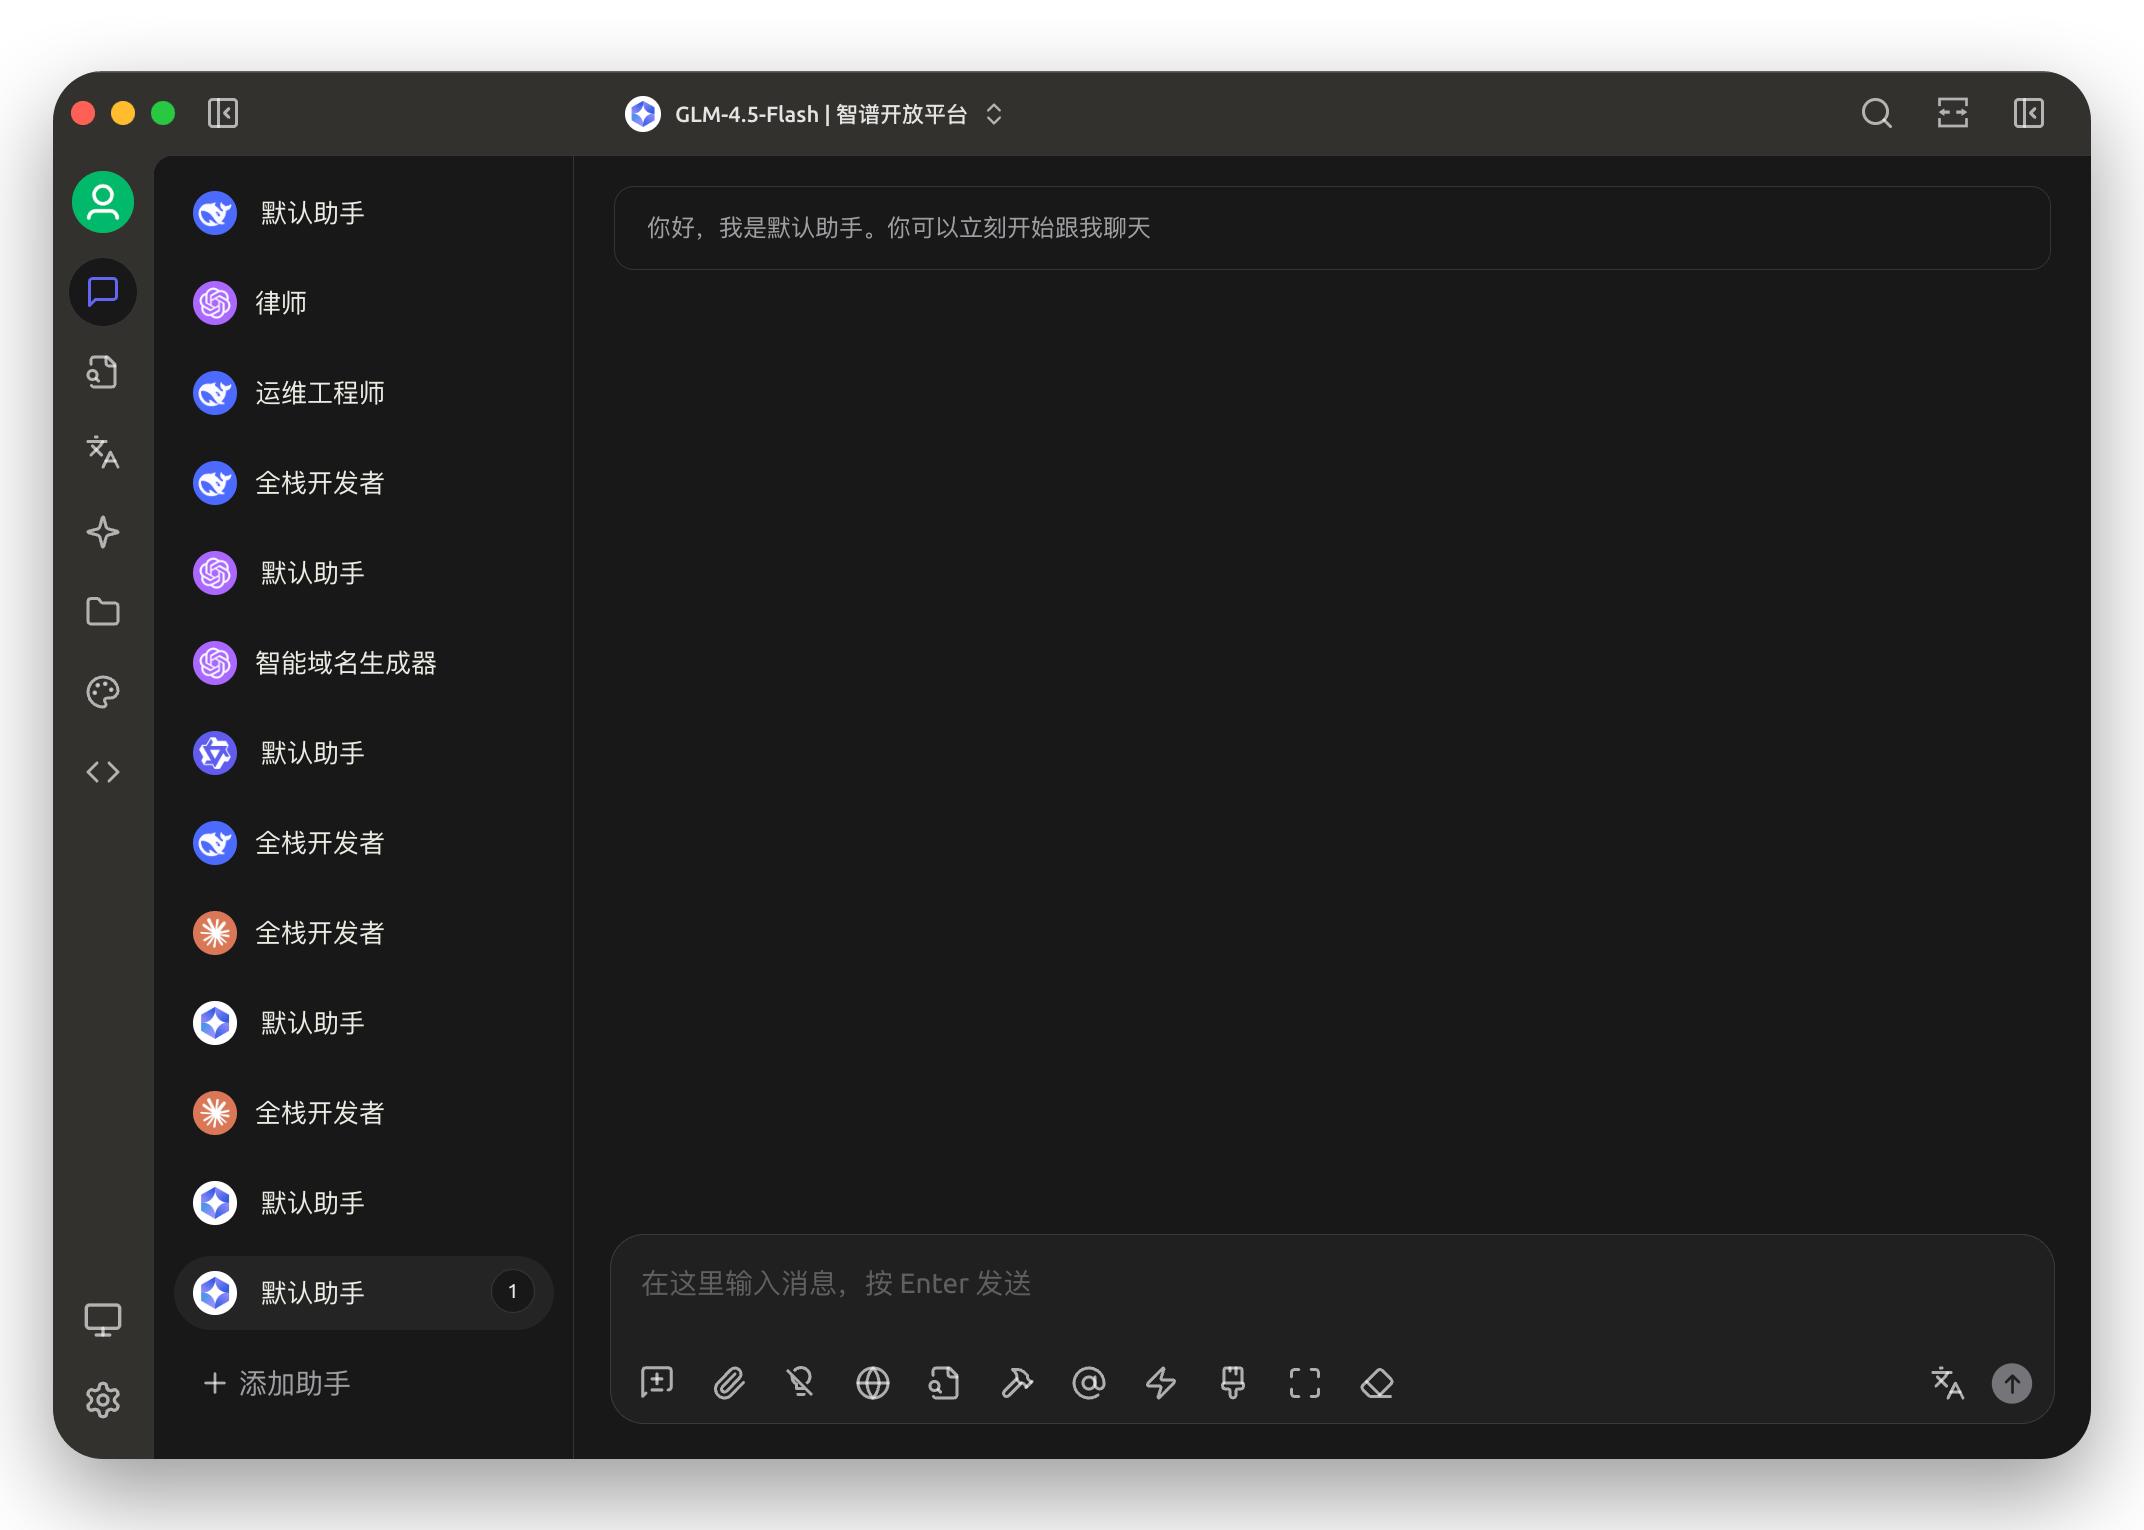This screenshot has height=1530, width=2144.
Task: Enable web search with the globe icon
Action: tap(873, 1383)
